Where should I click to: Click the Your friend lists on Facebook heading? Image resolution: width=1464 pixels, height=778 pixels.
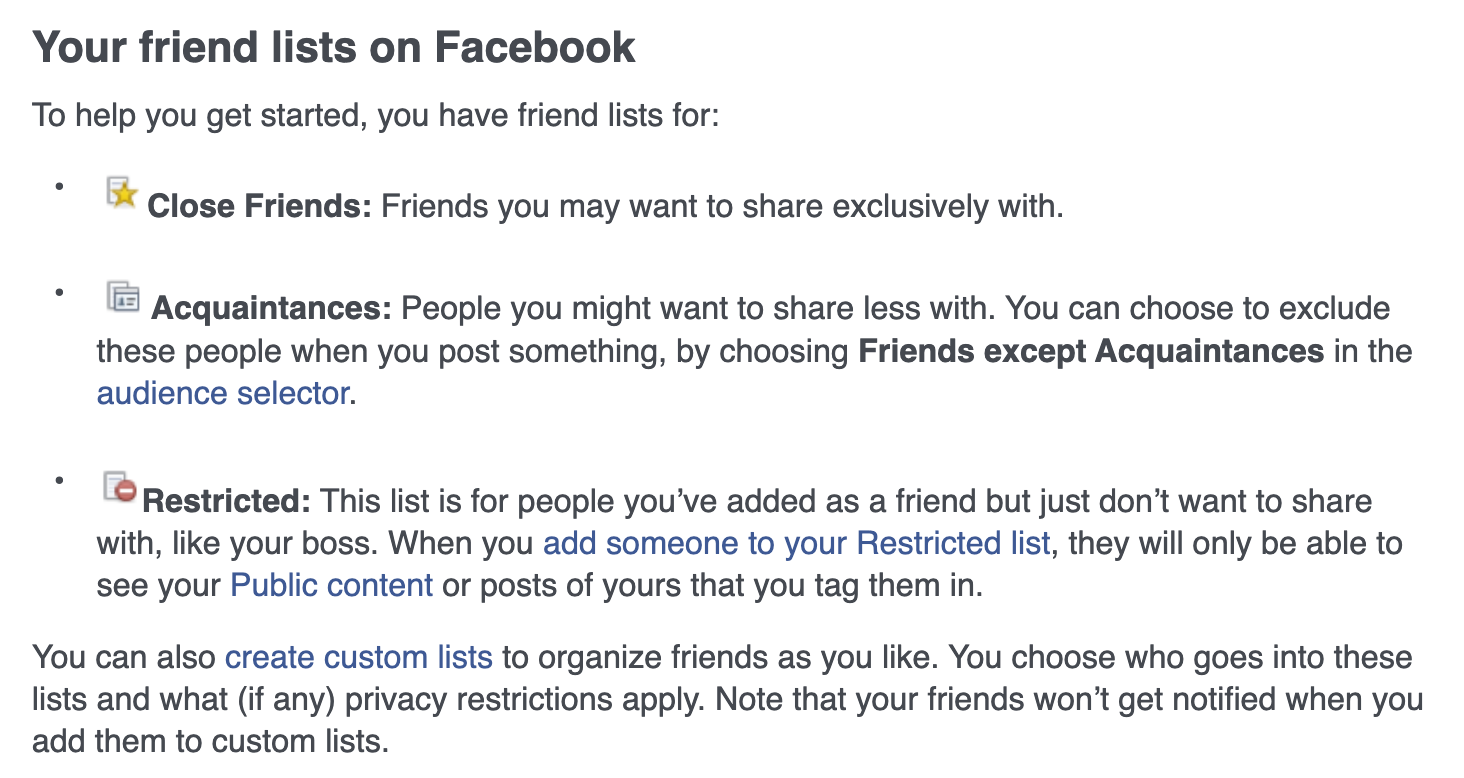pyautogui.click(x=334, y=47)
